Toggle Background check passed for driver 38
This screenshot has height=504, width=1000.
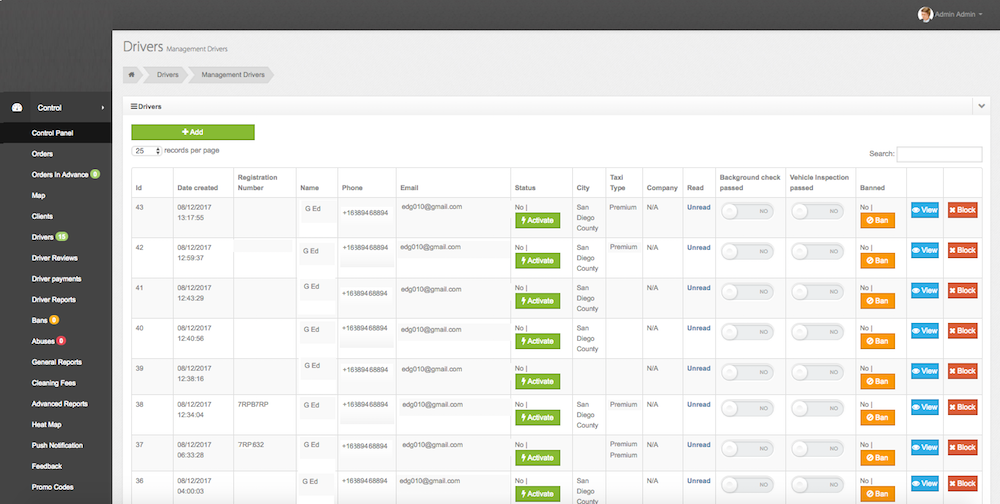point(747,408)
